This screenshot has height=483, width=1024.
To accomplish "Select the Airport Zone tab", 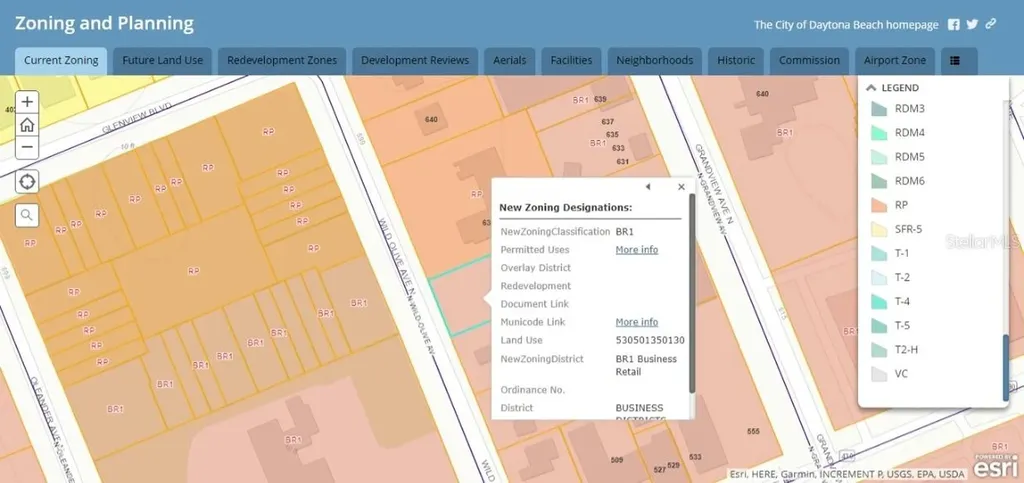I will [x=895, y=61].
